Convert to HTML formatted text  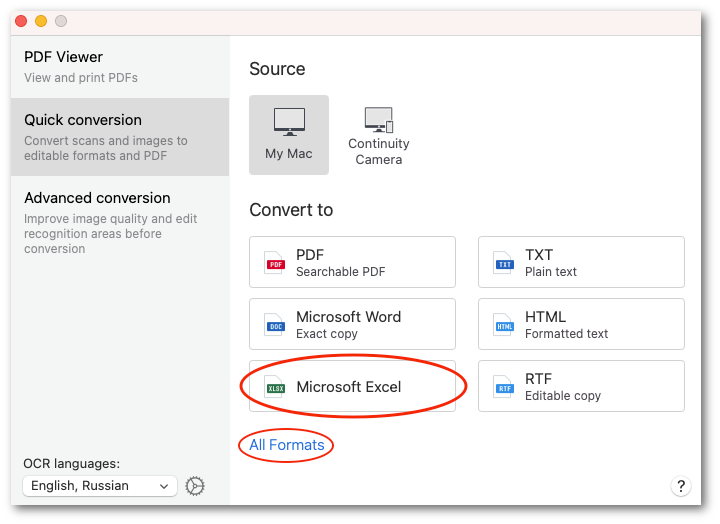tap(581, 324)
